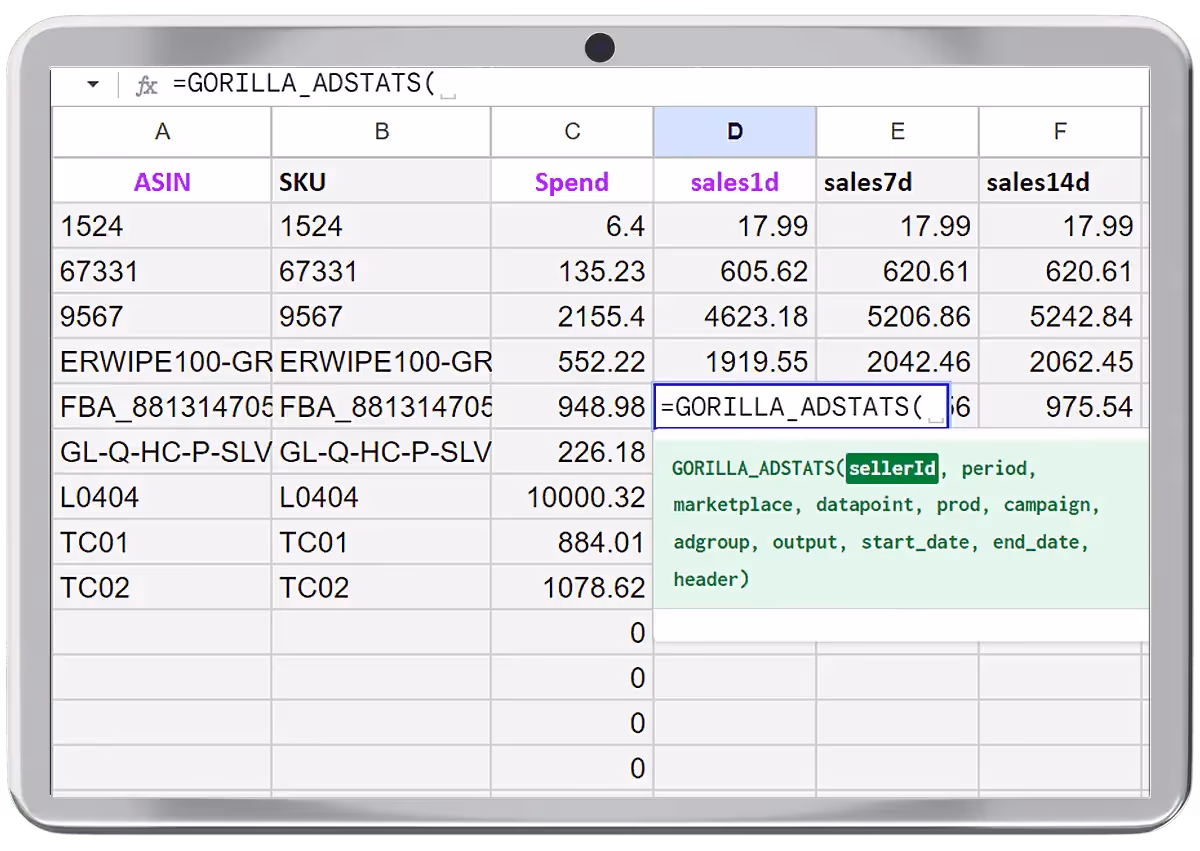1200x851 pixels.
Task: Click the fx formula icon
Action: tap(146, 85)
